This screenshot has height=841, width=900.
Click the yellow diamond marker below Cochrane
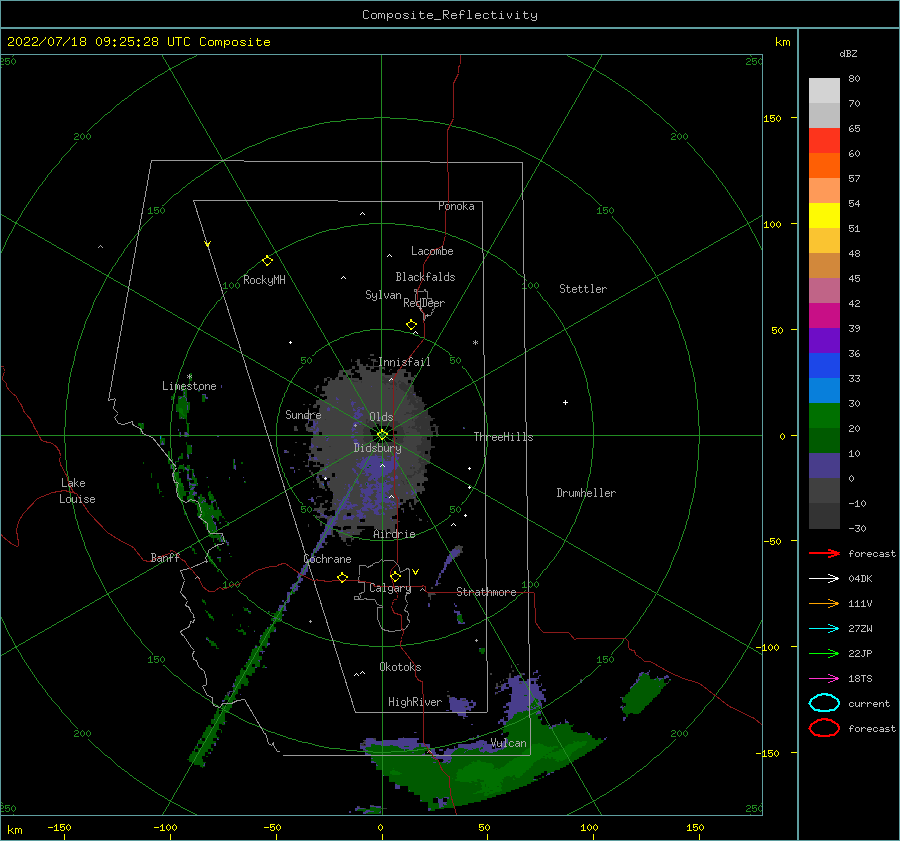click(342, 577)
